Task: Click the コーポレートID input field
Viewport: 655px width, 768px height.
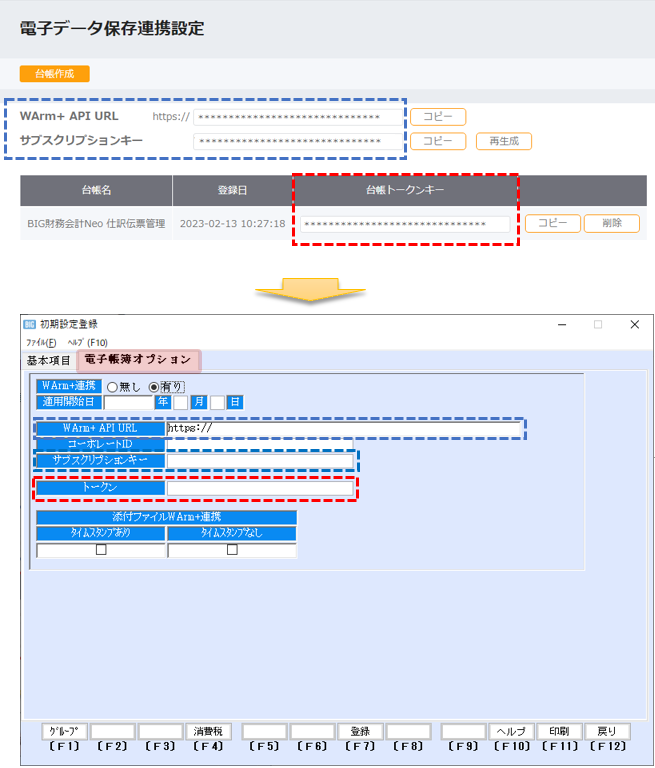Action: 260,444
